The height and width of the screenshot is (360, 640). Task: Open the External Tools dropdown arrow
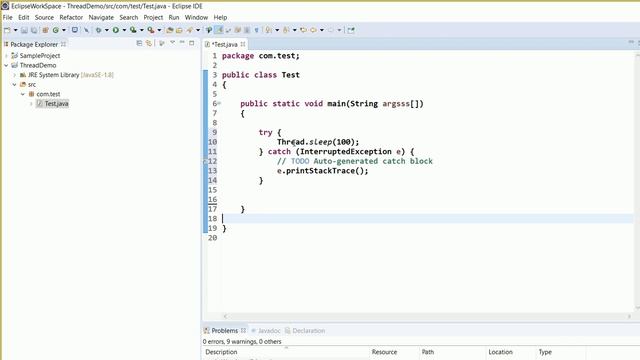pos(159,30)
